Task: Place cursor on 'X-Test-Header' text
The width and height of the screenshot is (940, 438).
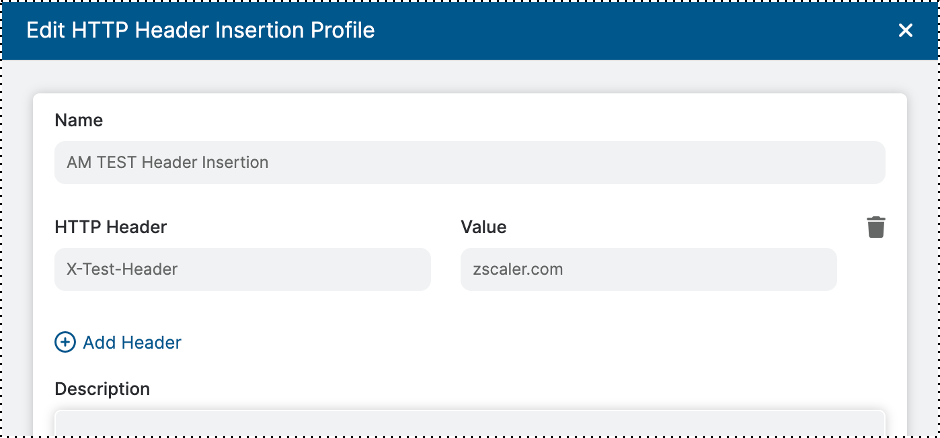Action: (115, 269)
